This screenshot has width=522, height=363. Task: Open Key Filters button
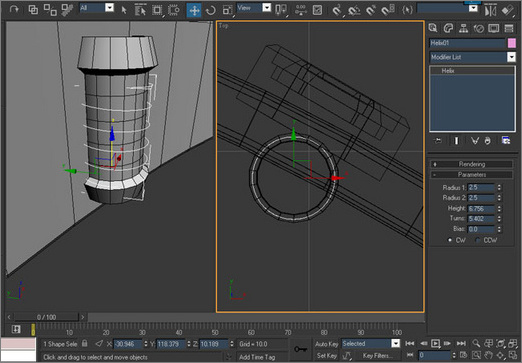377,356
